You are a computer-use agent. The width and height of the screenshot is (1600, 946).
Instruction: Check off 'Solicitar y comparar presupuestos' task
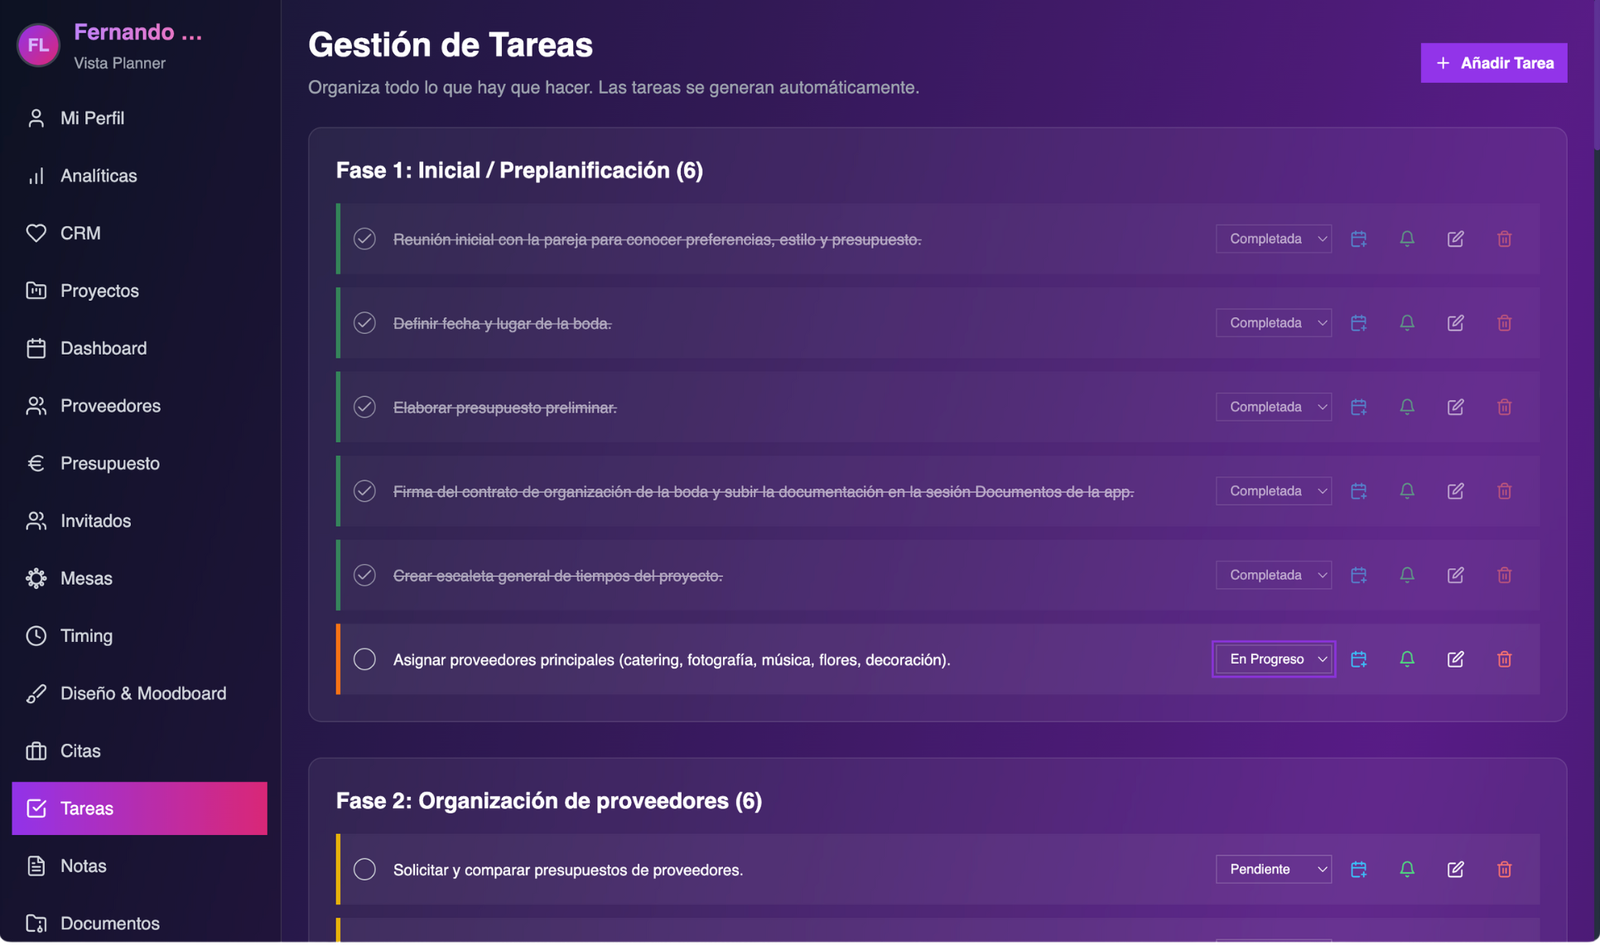coord(365,869)
